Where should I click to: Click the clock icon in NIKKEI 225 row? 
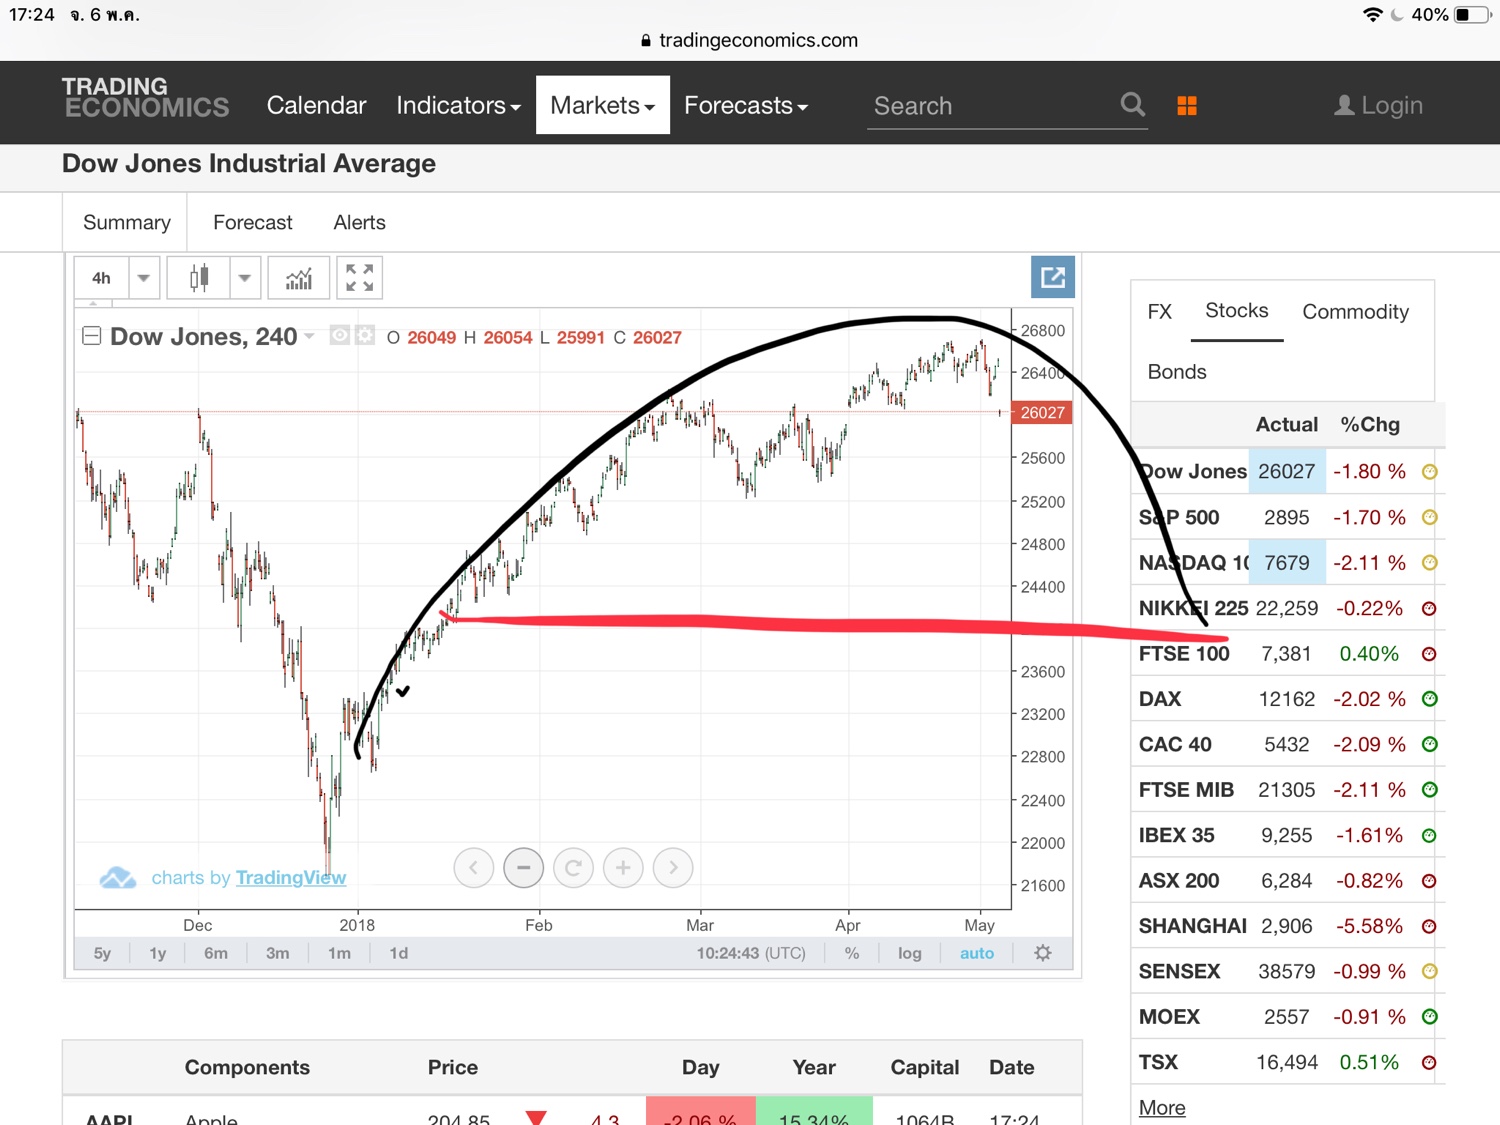coord(1430,608)
